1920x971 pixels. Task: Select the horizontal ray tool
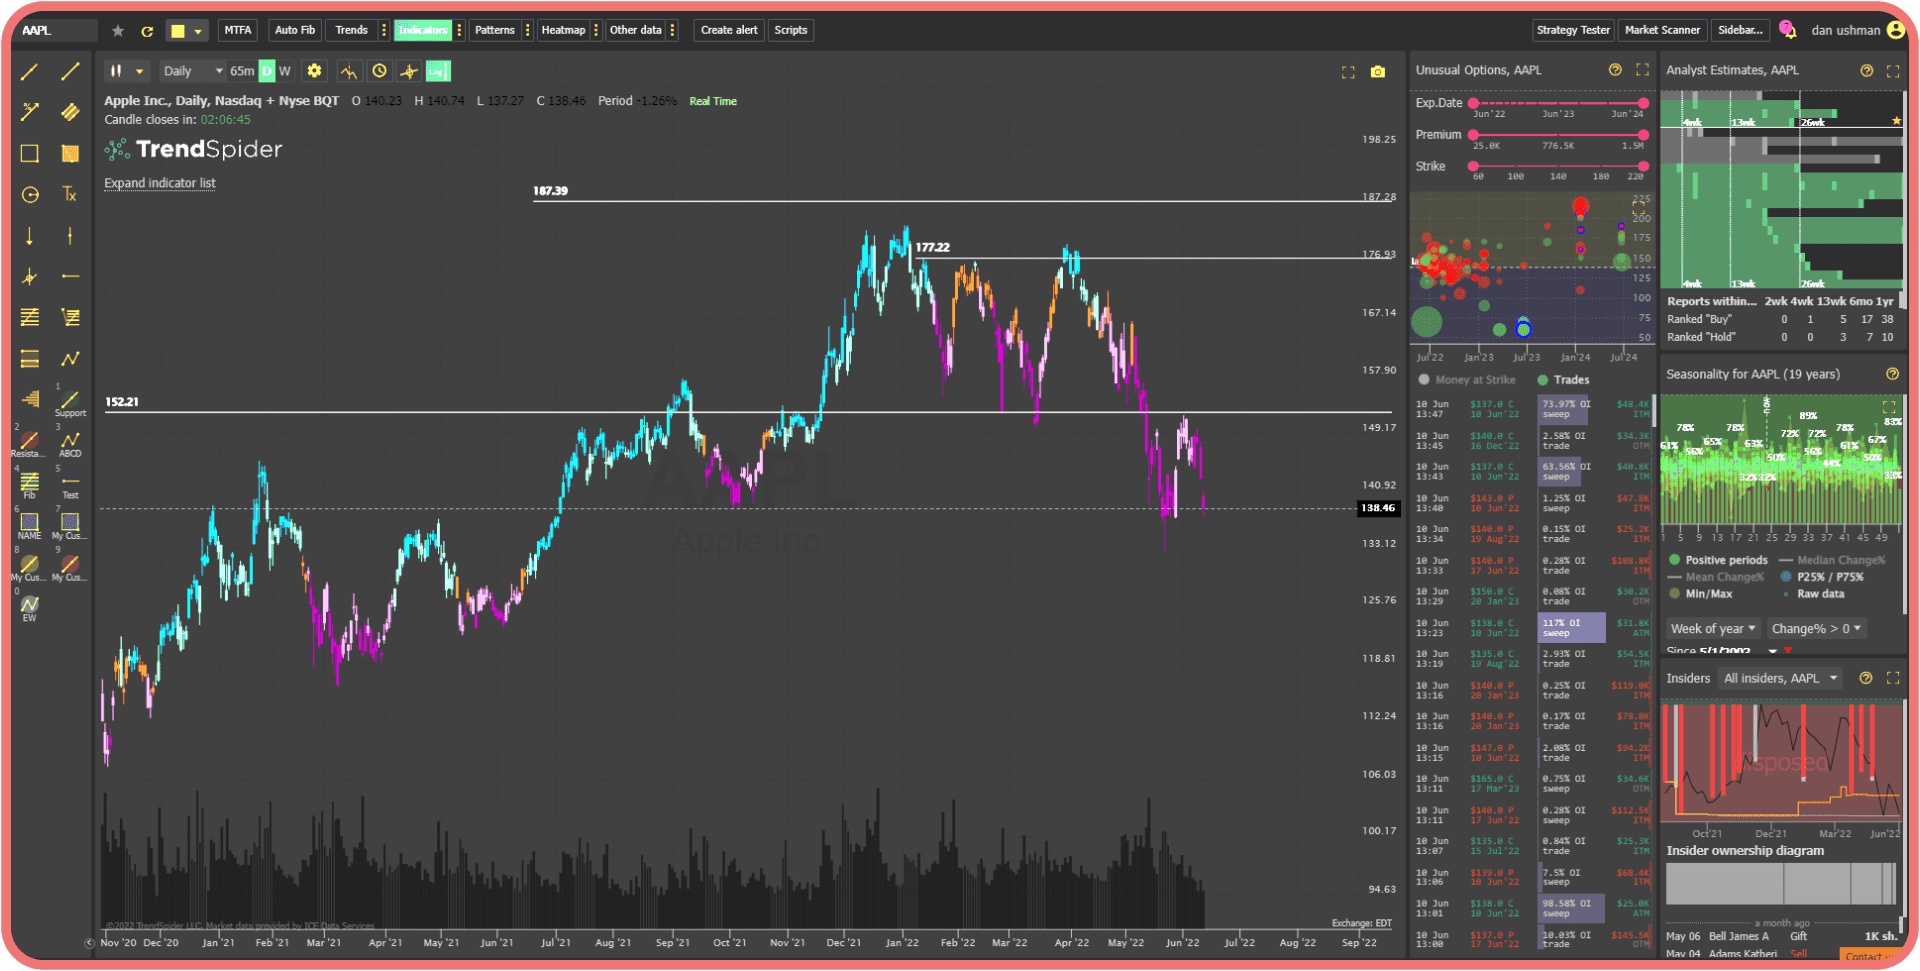(70, 276)
